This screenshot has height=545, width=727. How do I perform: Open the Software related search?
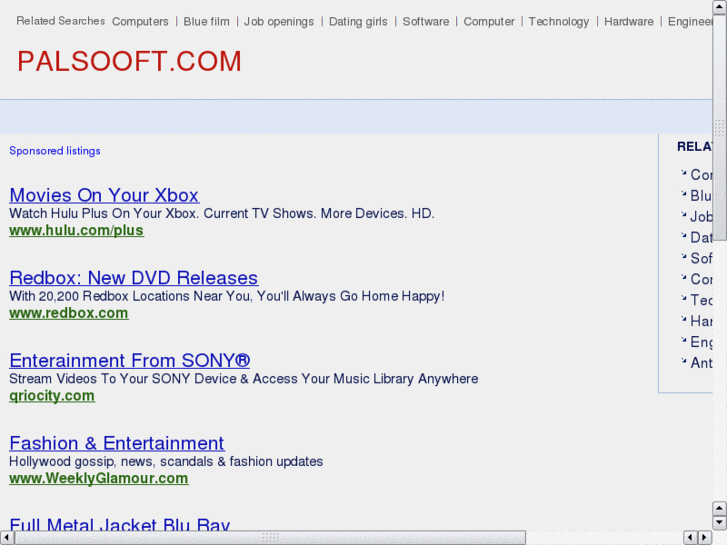426,22
